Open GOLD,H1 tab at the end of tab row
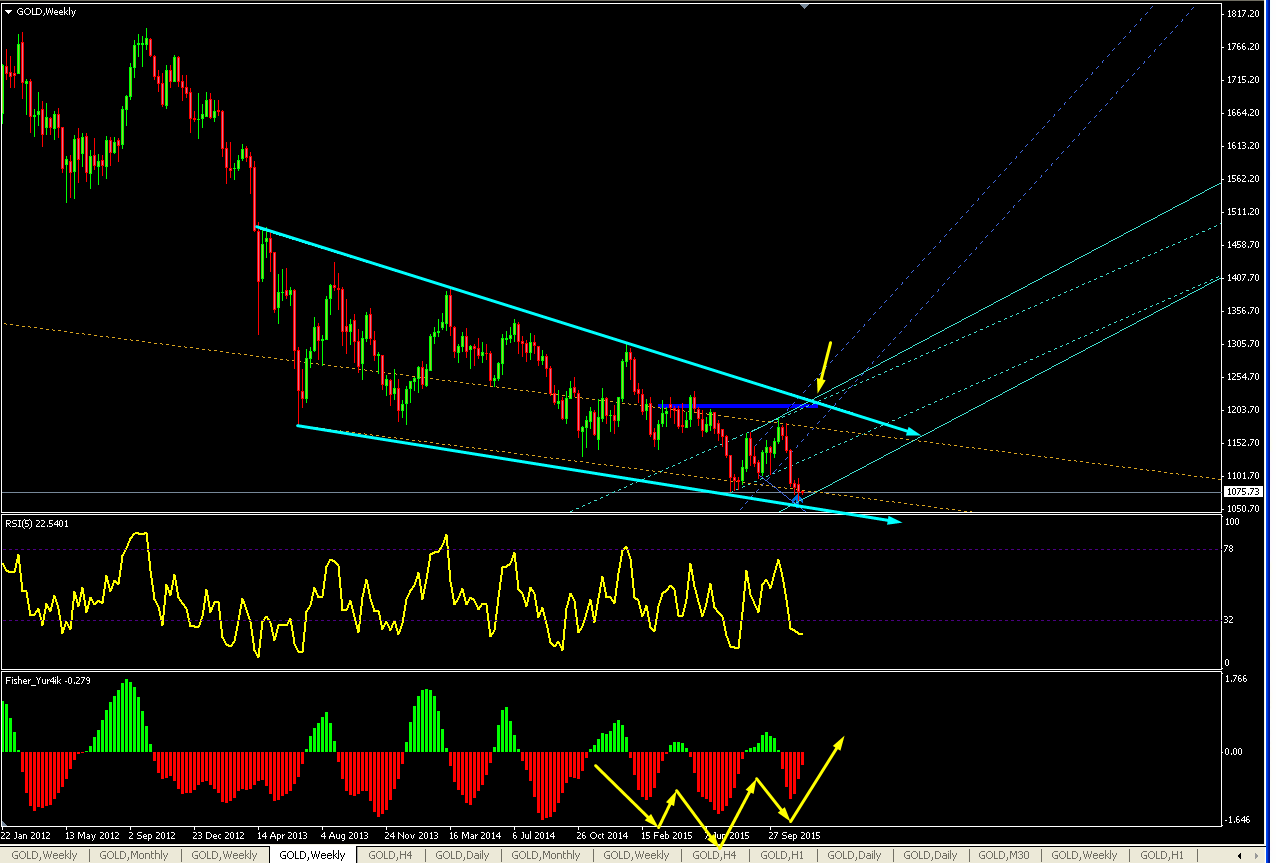The height and width of the screenshot is (863, 1276). 1164,855
